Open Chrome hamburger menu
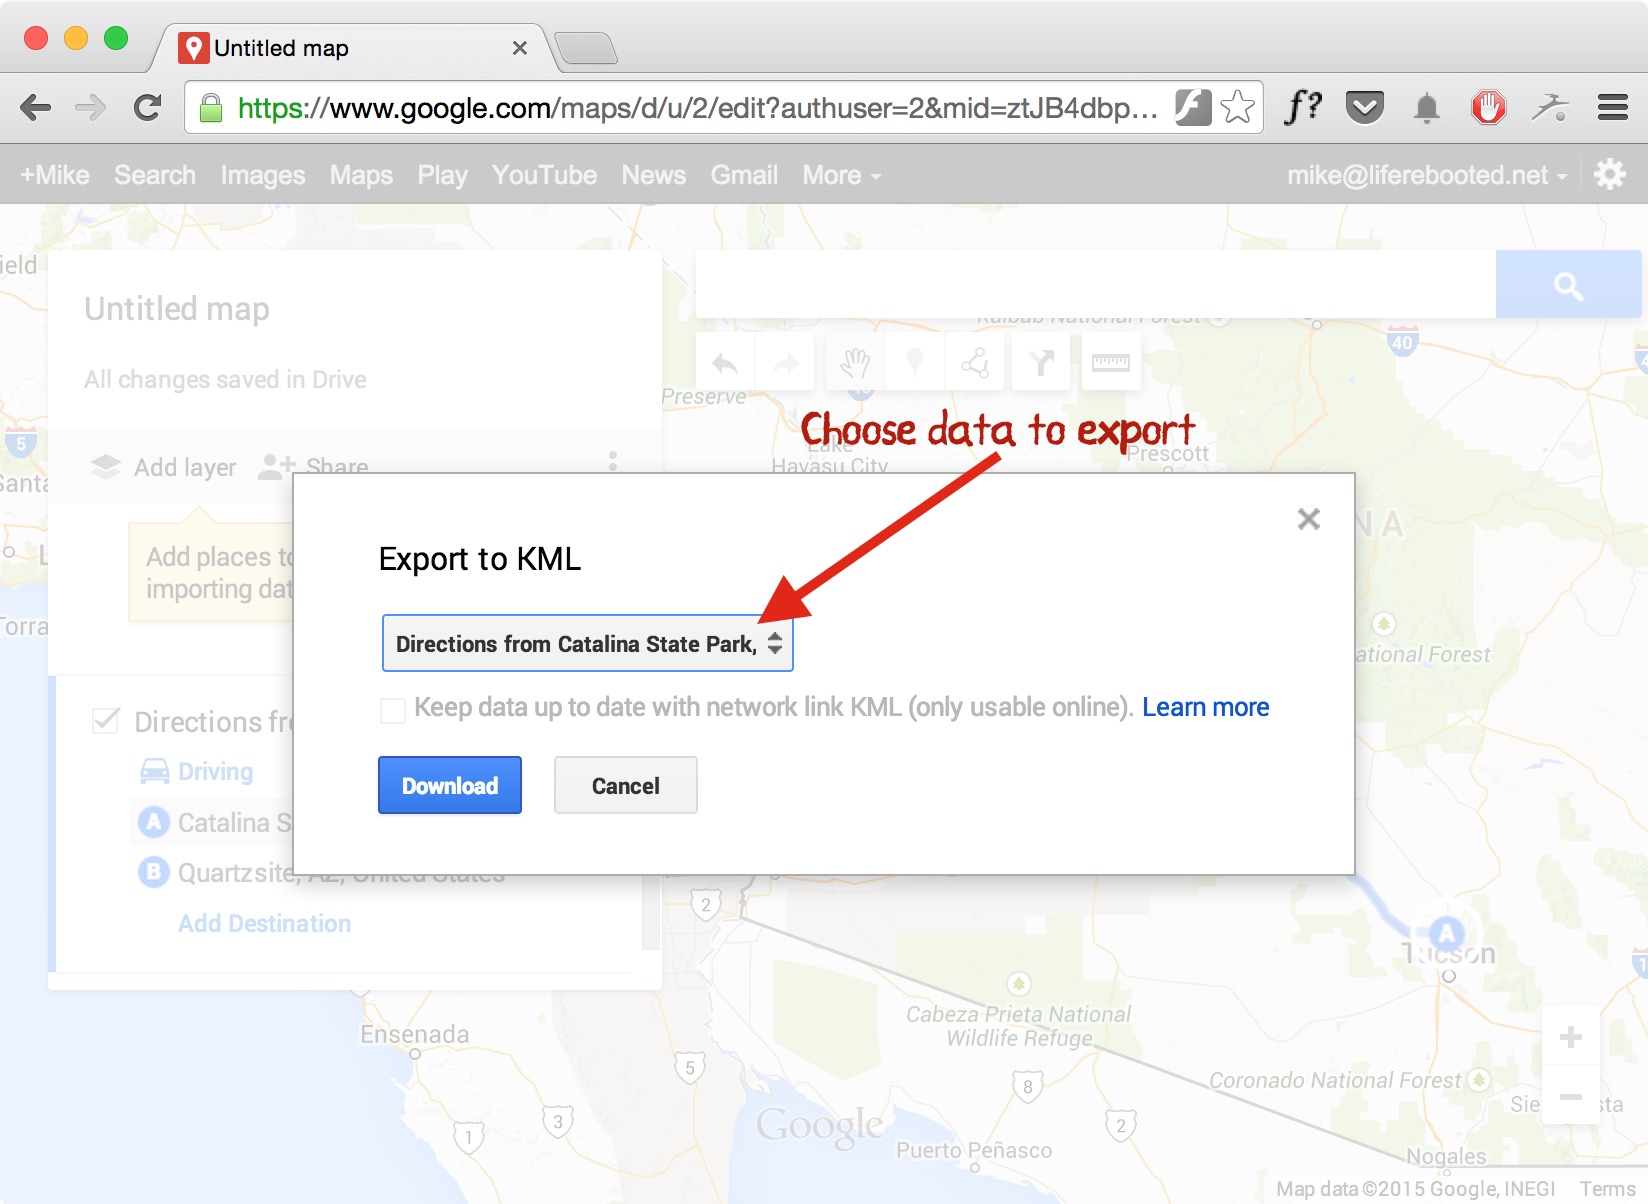The width and height of the screenshot is (1648, 1204). click(x=1612, y=107)
